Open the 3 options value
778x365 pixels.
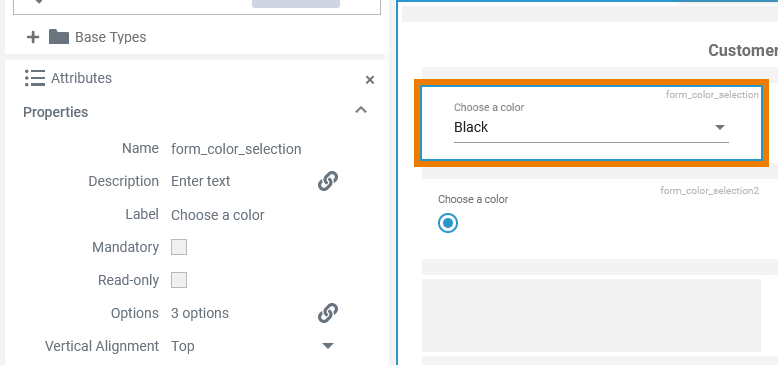200,313
